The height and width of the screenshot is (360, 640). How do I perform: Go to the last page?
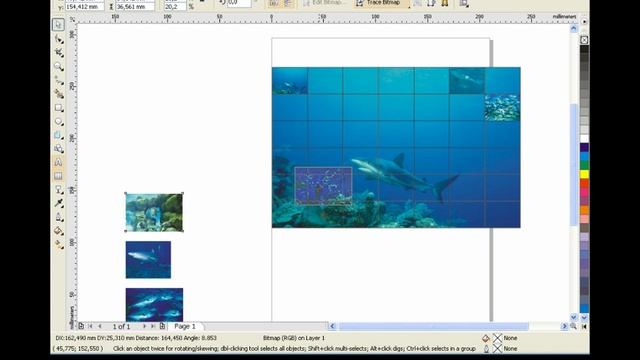[x=153, y=326]
